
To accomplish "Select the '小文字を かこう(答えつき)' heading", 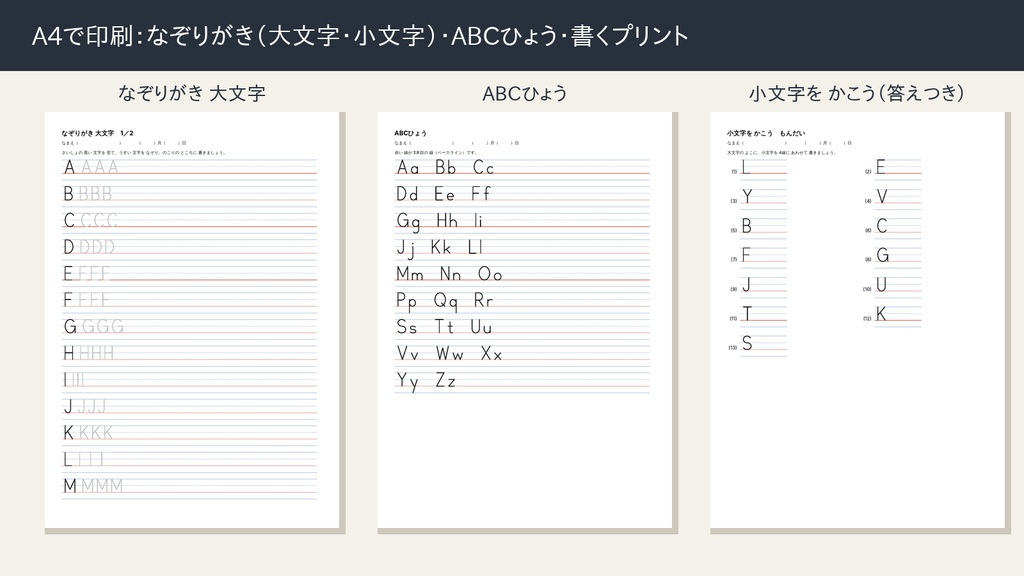I will click(x=856, y=93).
